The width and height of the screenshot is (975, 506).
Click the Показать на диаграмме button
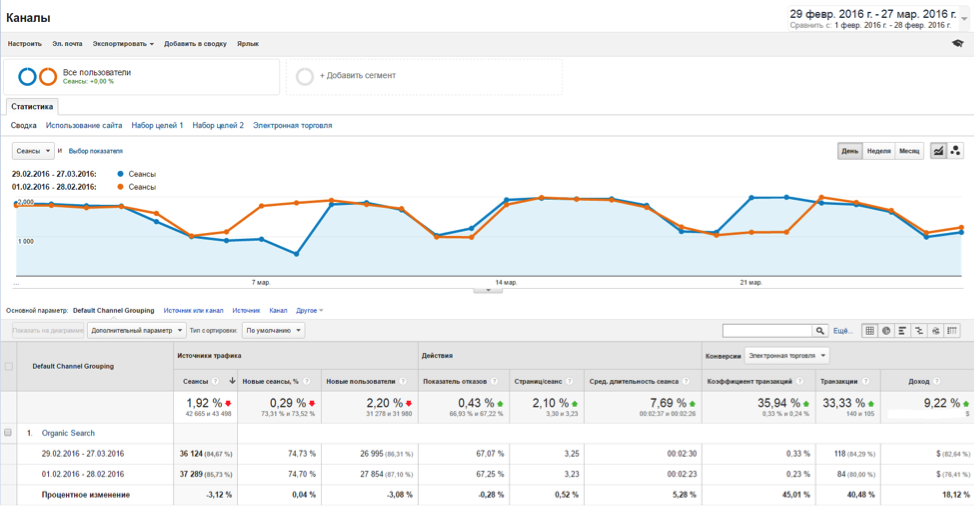pyautogui.click(x=48, y=331)
